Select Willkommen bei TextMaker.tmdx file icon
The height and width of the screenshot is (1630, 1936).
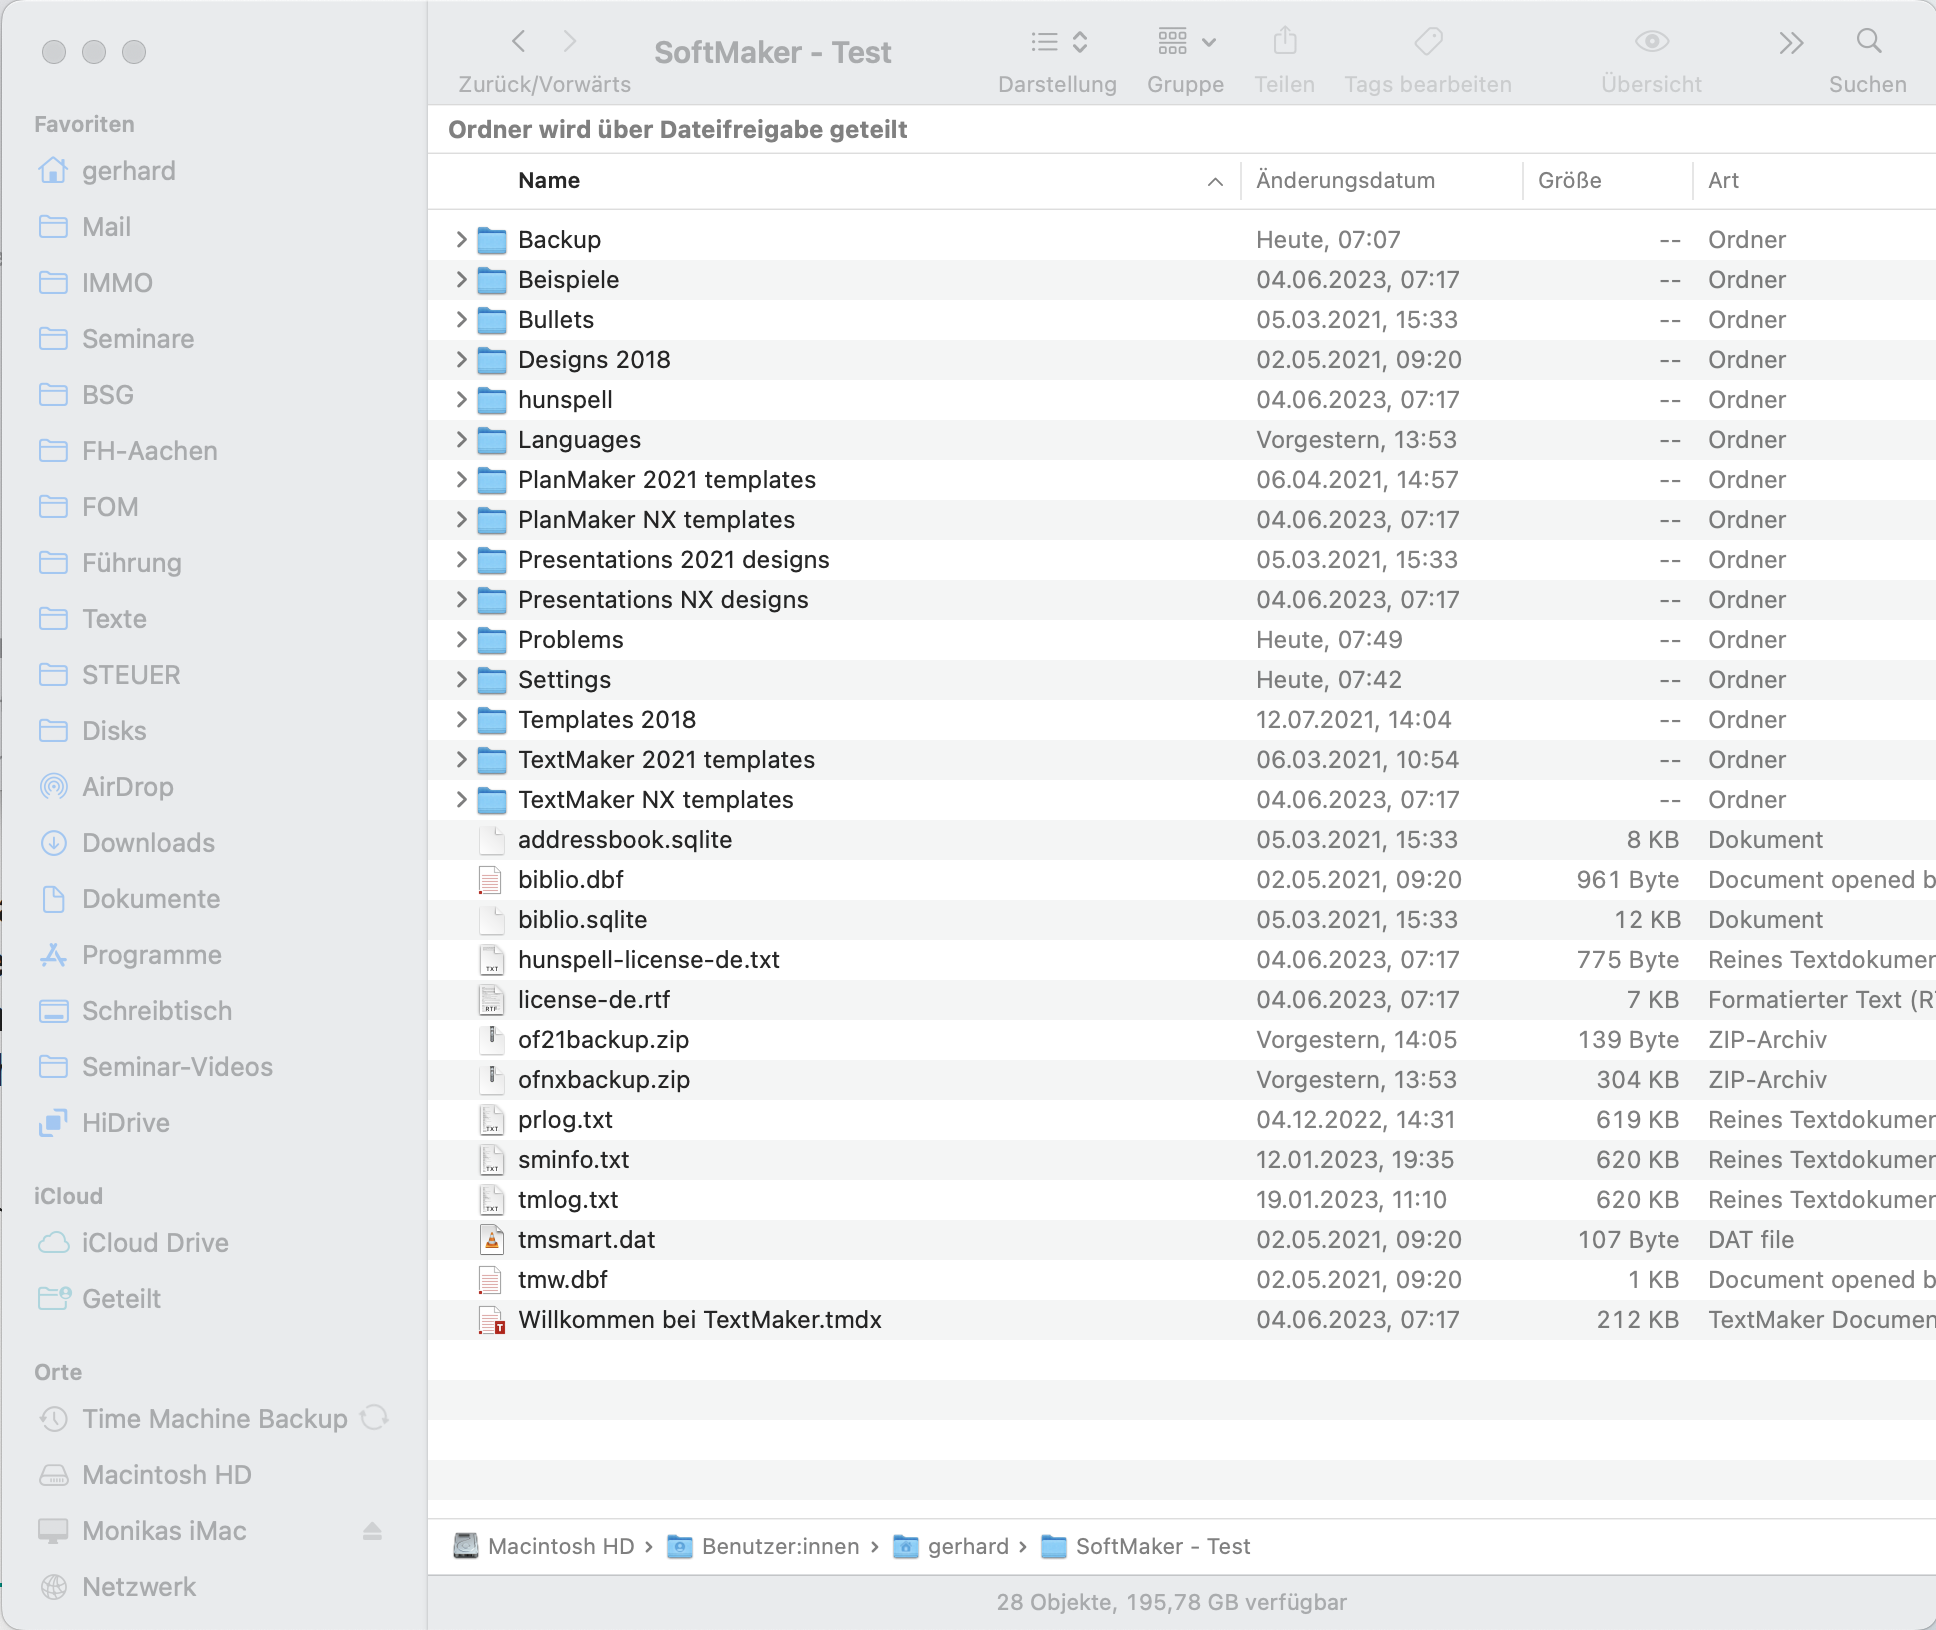492,1320
